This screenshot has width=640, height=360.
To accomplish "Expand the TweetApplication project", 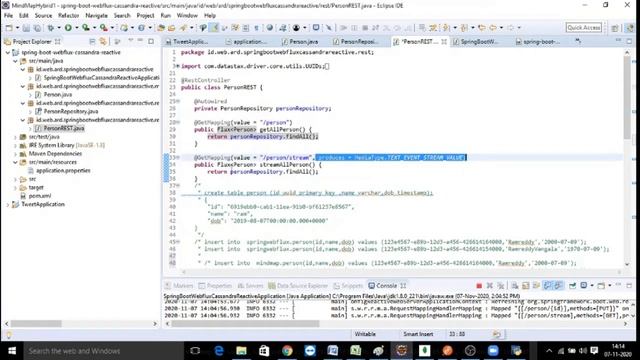I will point(7,204).
